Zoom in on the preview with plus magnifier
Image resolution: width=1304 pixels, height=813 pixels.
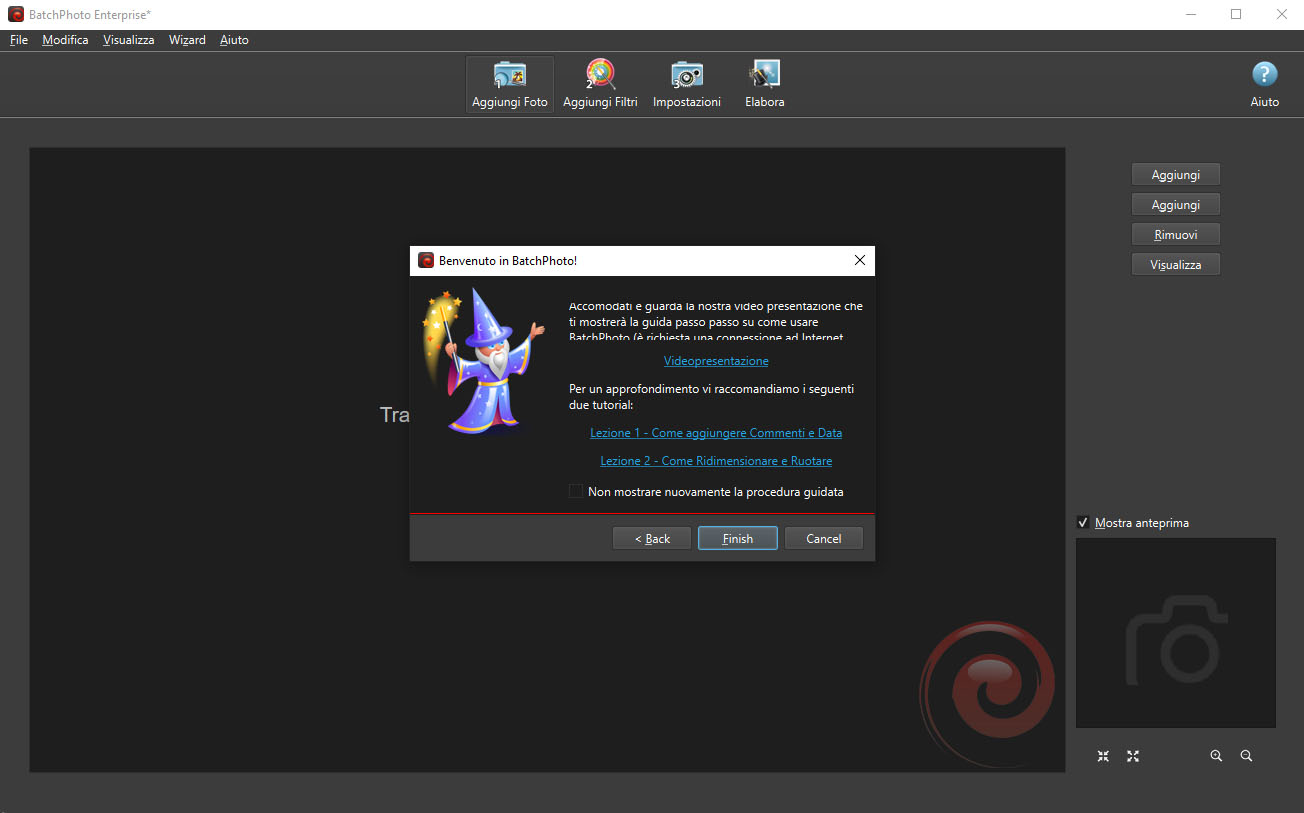click(x=1216, y=756)
